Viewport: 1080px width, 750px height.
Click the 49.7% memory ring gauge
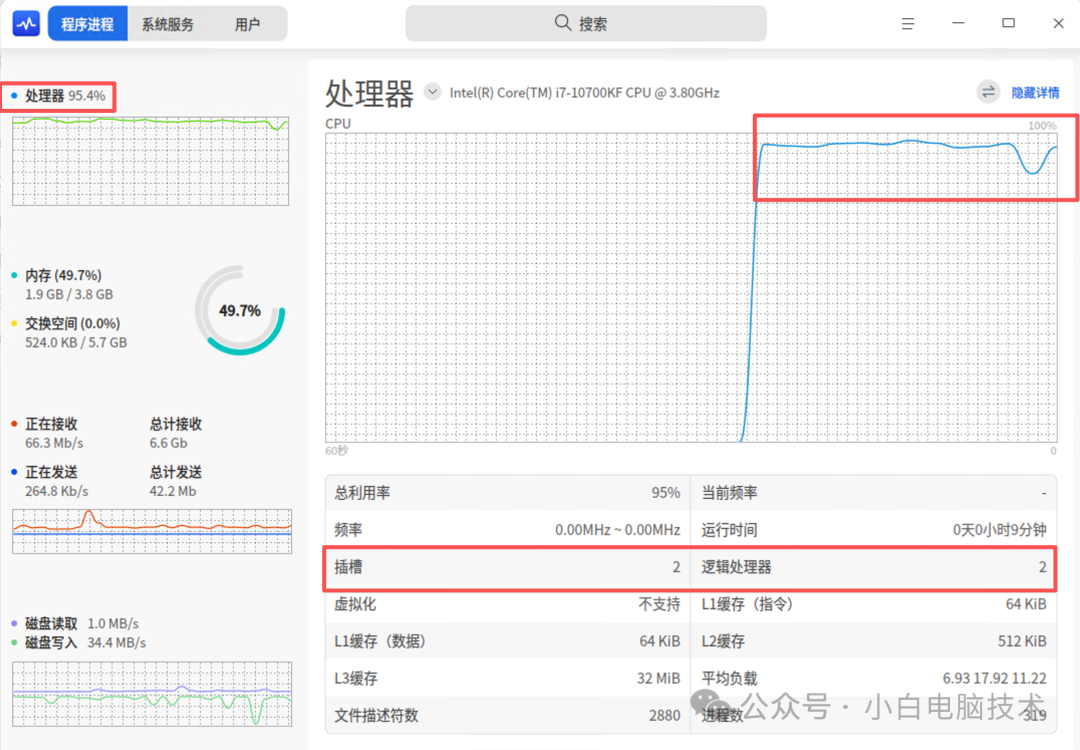point(240,311)
